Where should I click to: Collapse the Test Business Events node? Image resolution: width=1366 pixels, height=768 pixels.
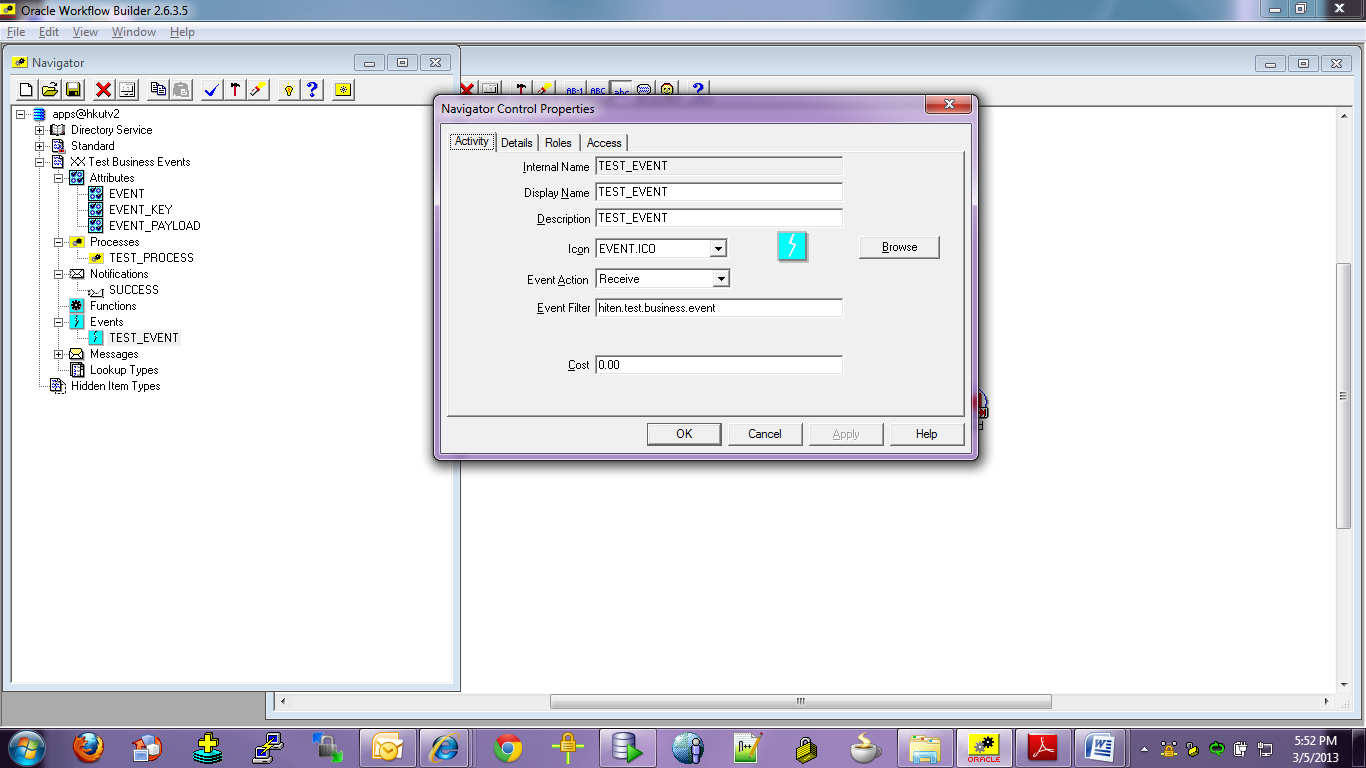pos(40,162)
